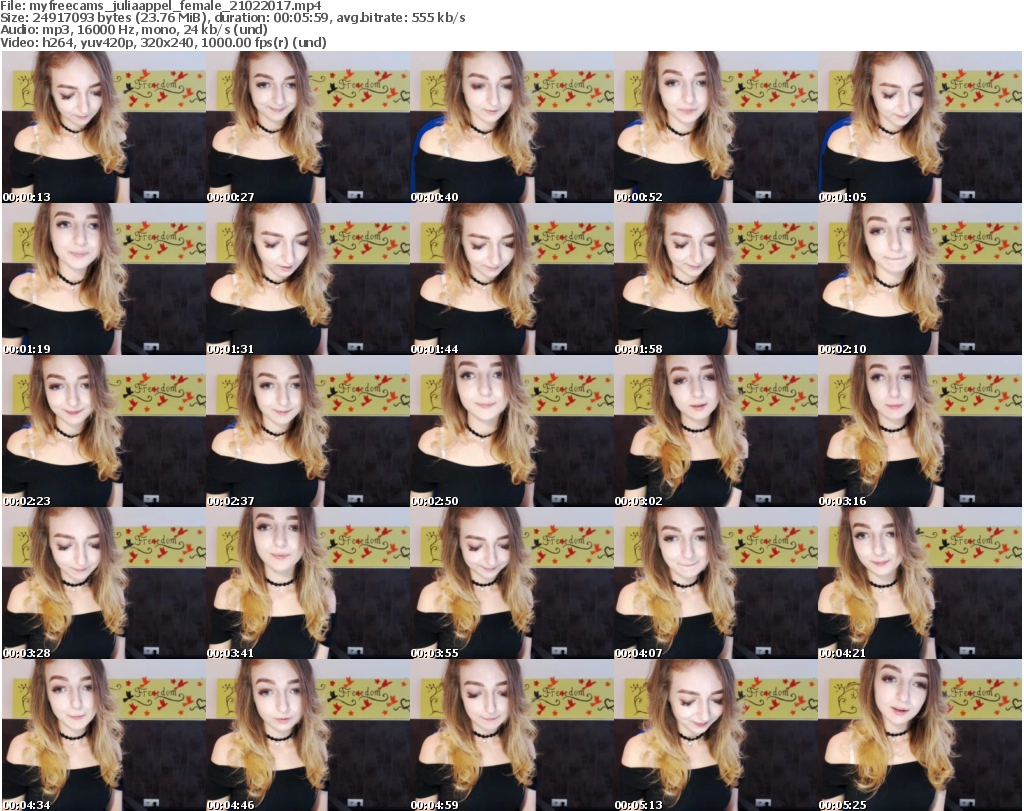
Task: Click the 00:04:07 video frame
Action: (x=716, y=583)
